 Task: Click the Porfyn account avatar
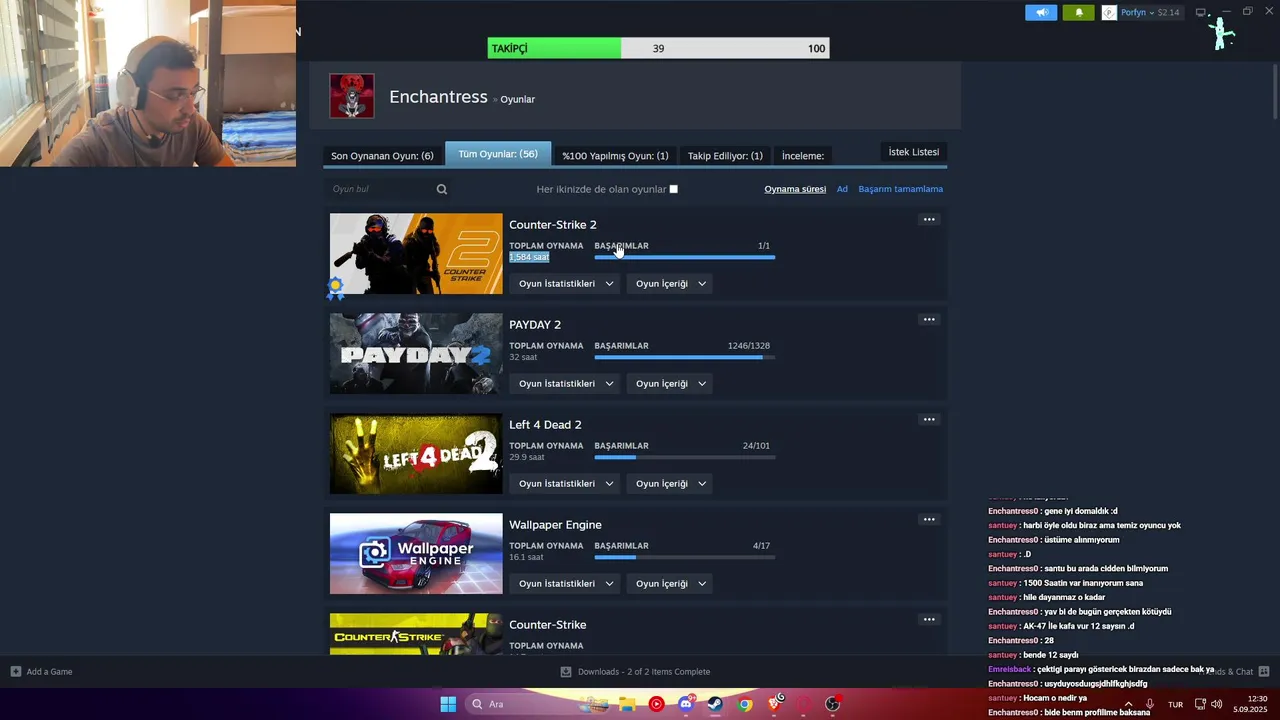[1109, 13]
